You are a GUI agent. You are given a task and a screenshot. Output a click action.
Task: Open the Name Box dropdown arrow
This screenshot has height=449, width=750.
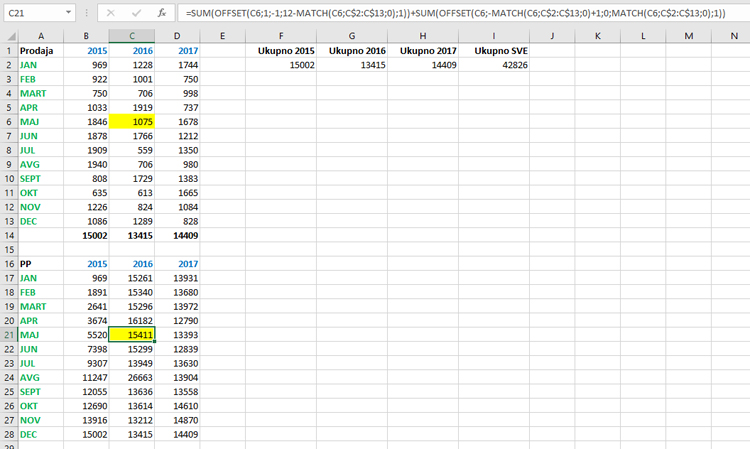[x=67, y=14]
